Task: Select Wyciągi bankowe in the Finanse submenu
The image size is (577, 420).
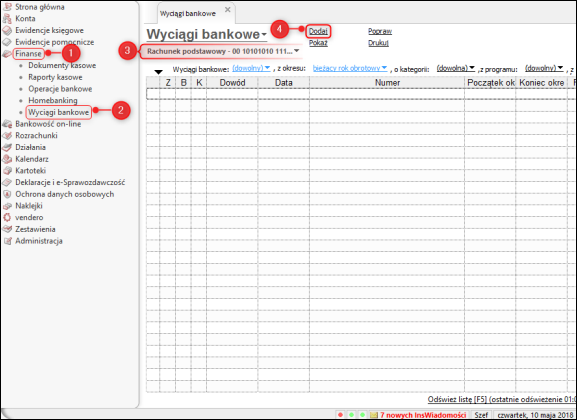Action: [59, 112]
